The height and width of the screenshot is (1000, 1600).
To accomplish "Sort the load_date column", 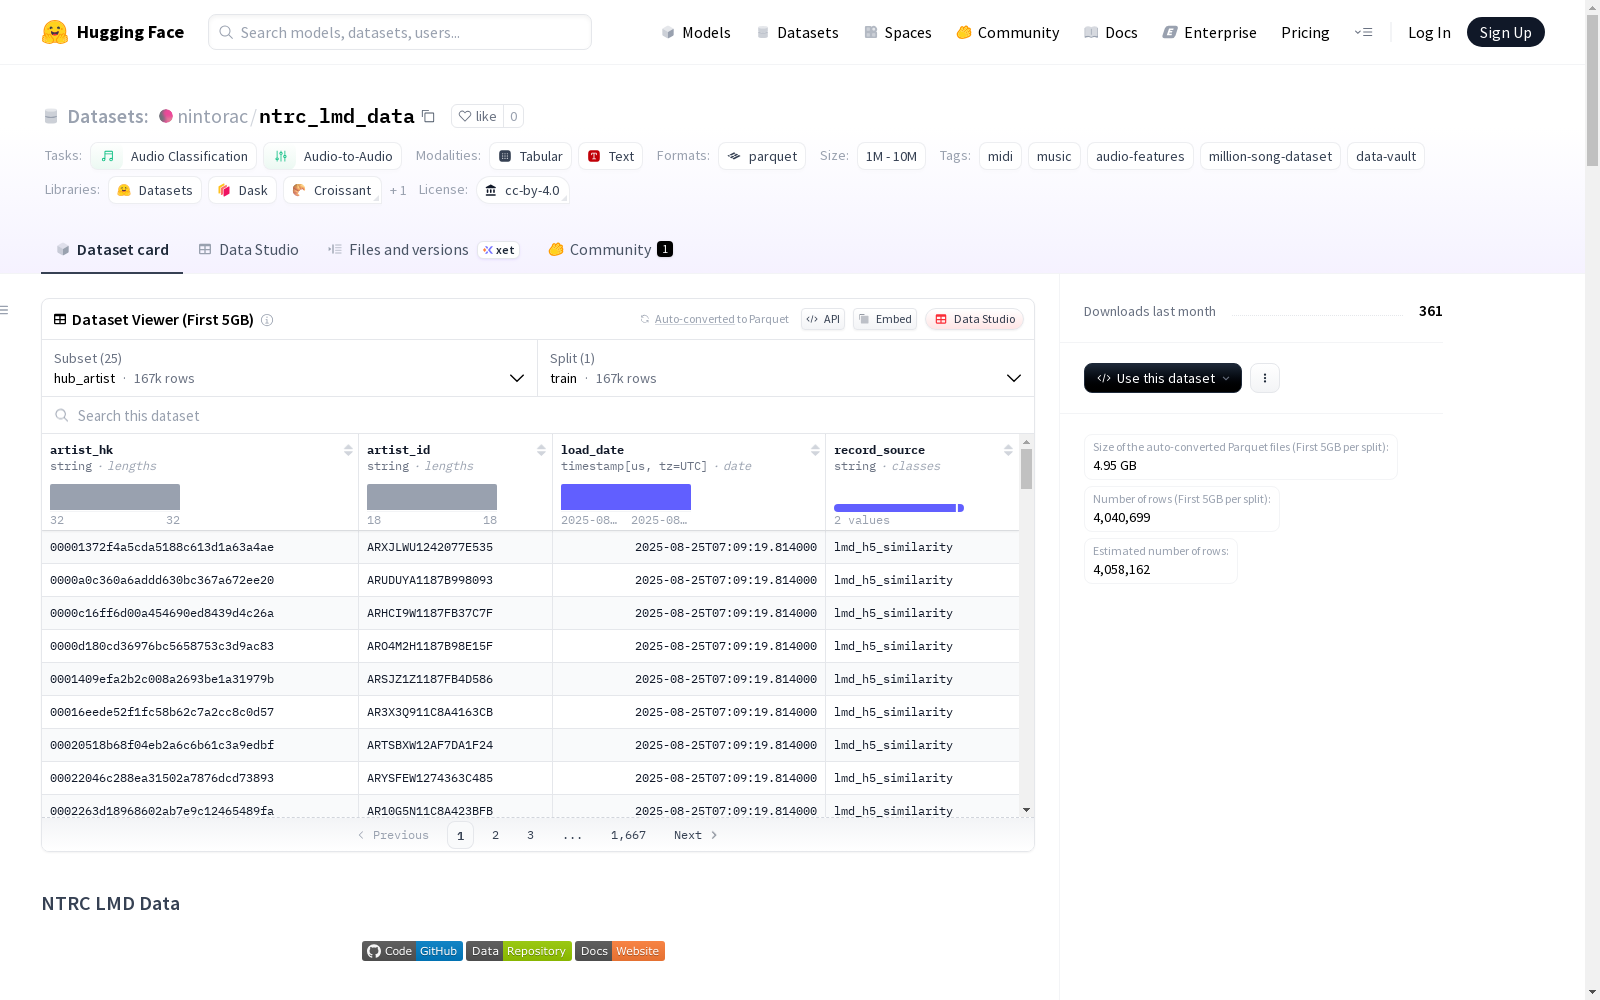I will pyautogui.click(x=815, y=450).
